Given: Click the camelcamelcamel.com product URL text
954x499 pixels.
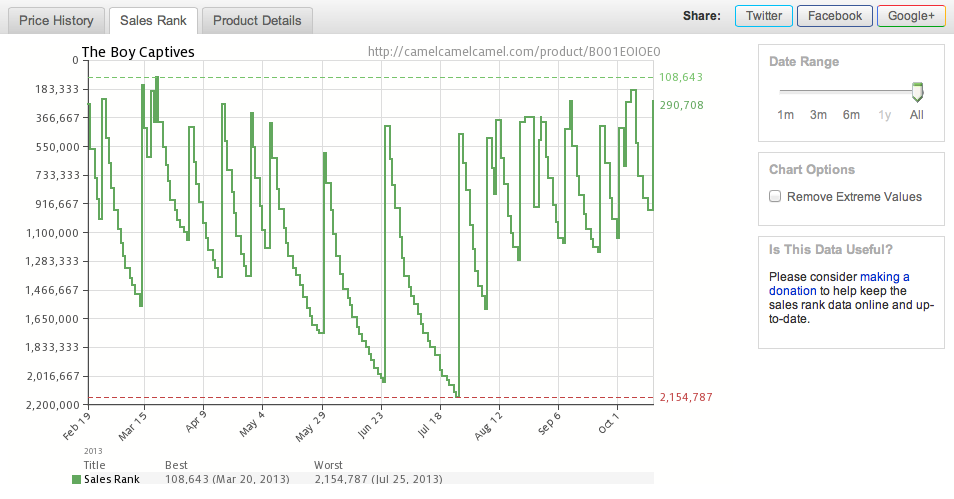Looking at the screenshot, I should [x=514, y=52].
